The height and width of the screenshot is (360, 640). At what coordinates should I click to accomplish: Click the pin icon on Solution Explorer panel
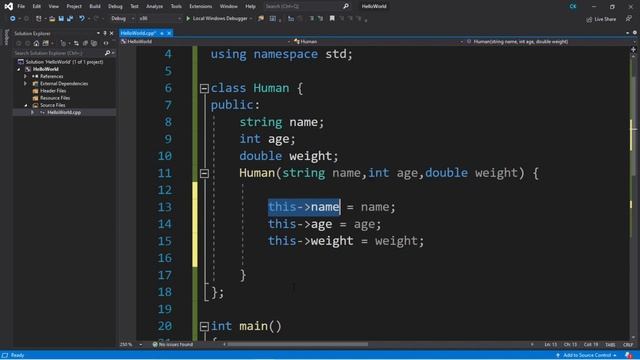(104, 33)
